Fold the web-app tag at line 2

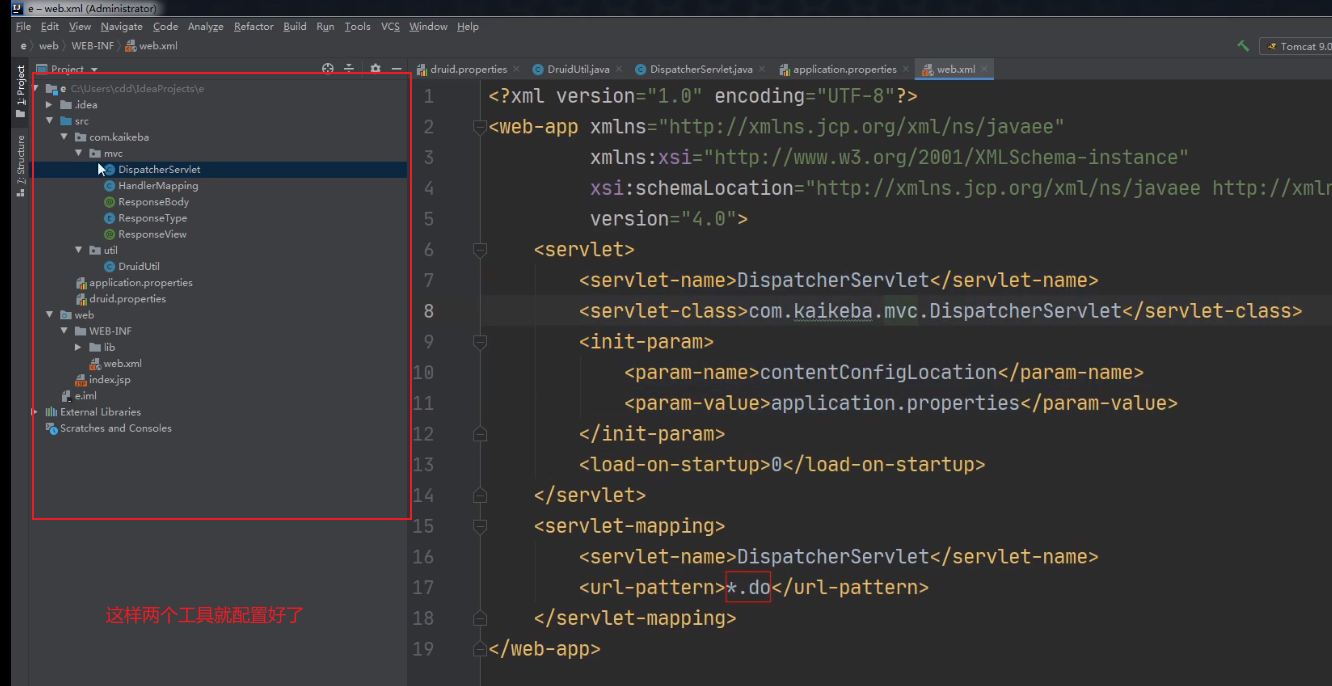pyautogui.click(x=480, y=127)
